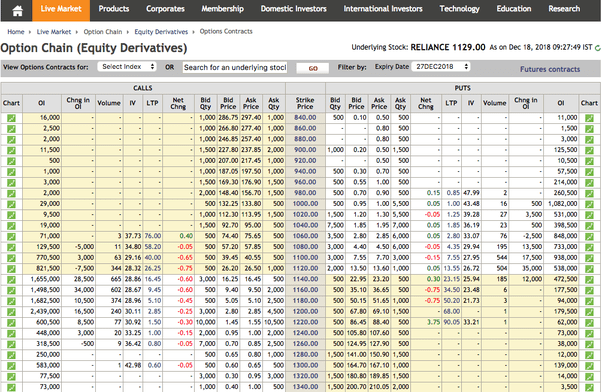
Task: Click the GO search button
Action: [x=313, y=68]
